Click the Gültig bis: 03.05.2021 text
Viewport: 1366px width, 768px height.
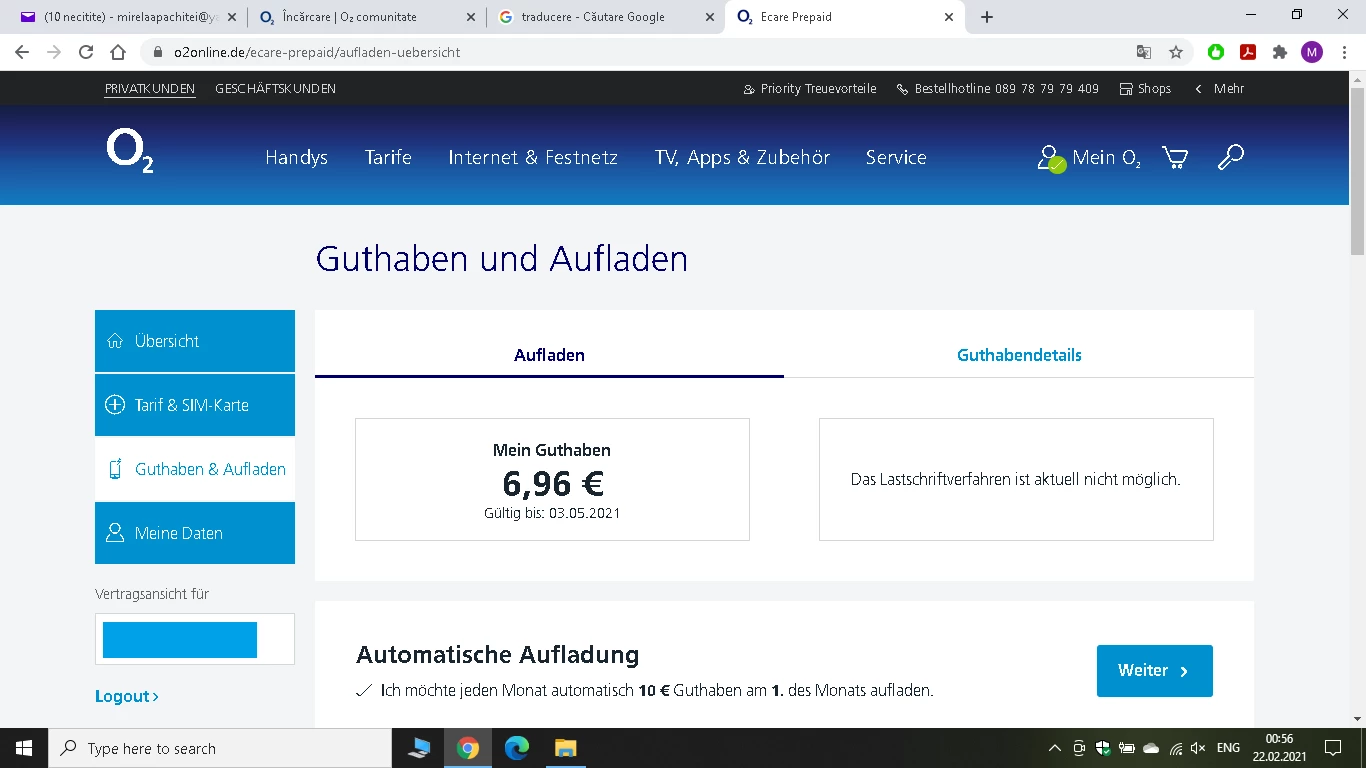point(552,513)
